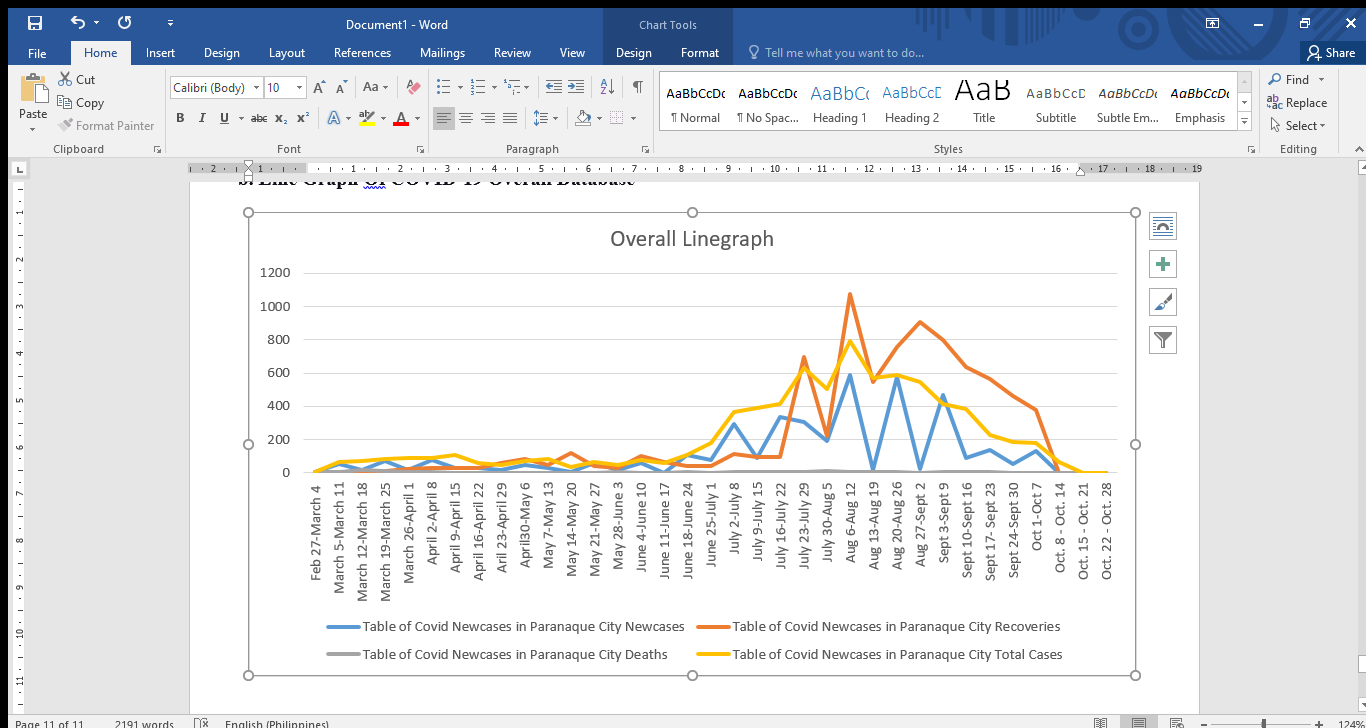The width and height of the screenshot is (1366, 728).
Task: Toggle Align Left paragraph alignment
Action: 443,118
